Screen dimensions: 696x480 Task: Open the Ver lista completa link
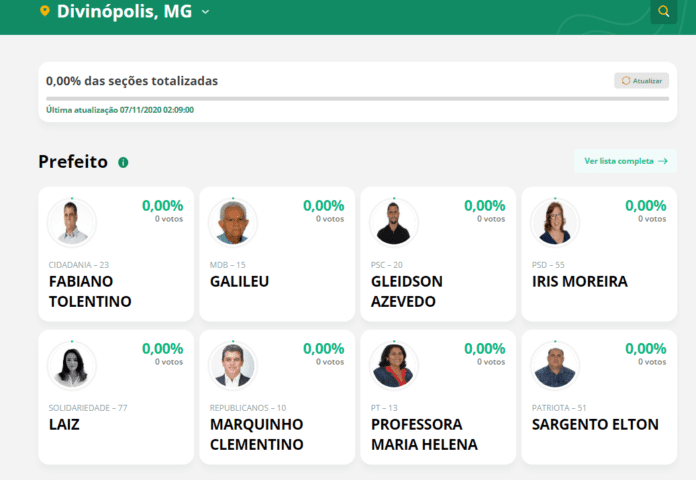coord(625,161)
